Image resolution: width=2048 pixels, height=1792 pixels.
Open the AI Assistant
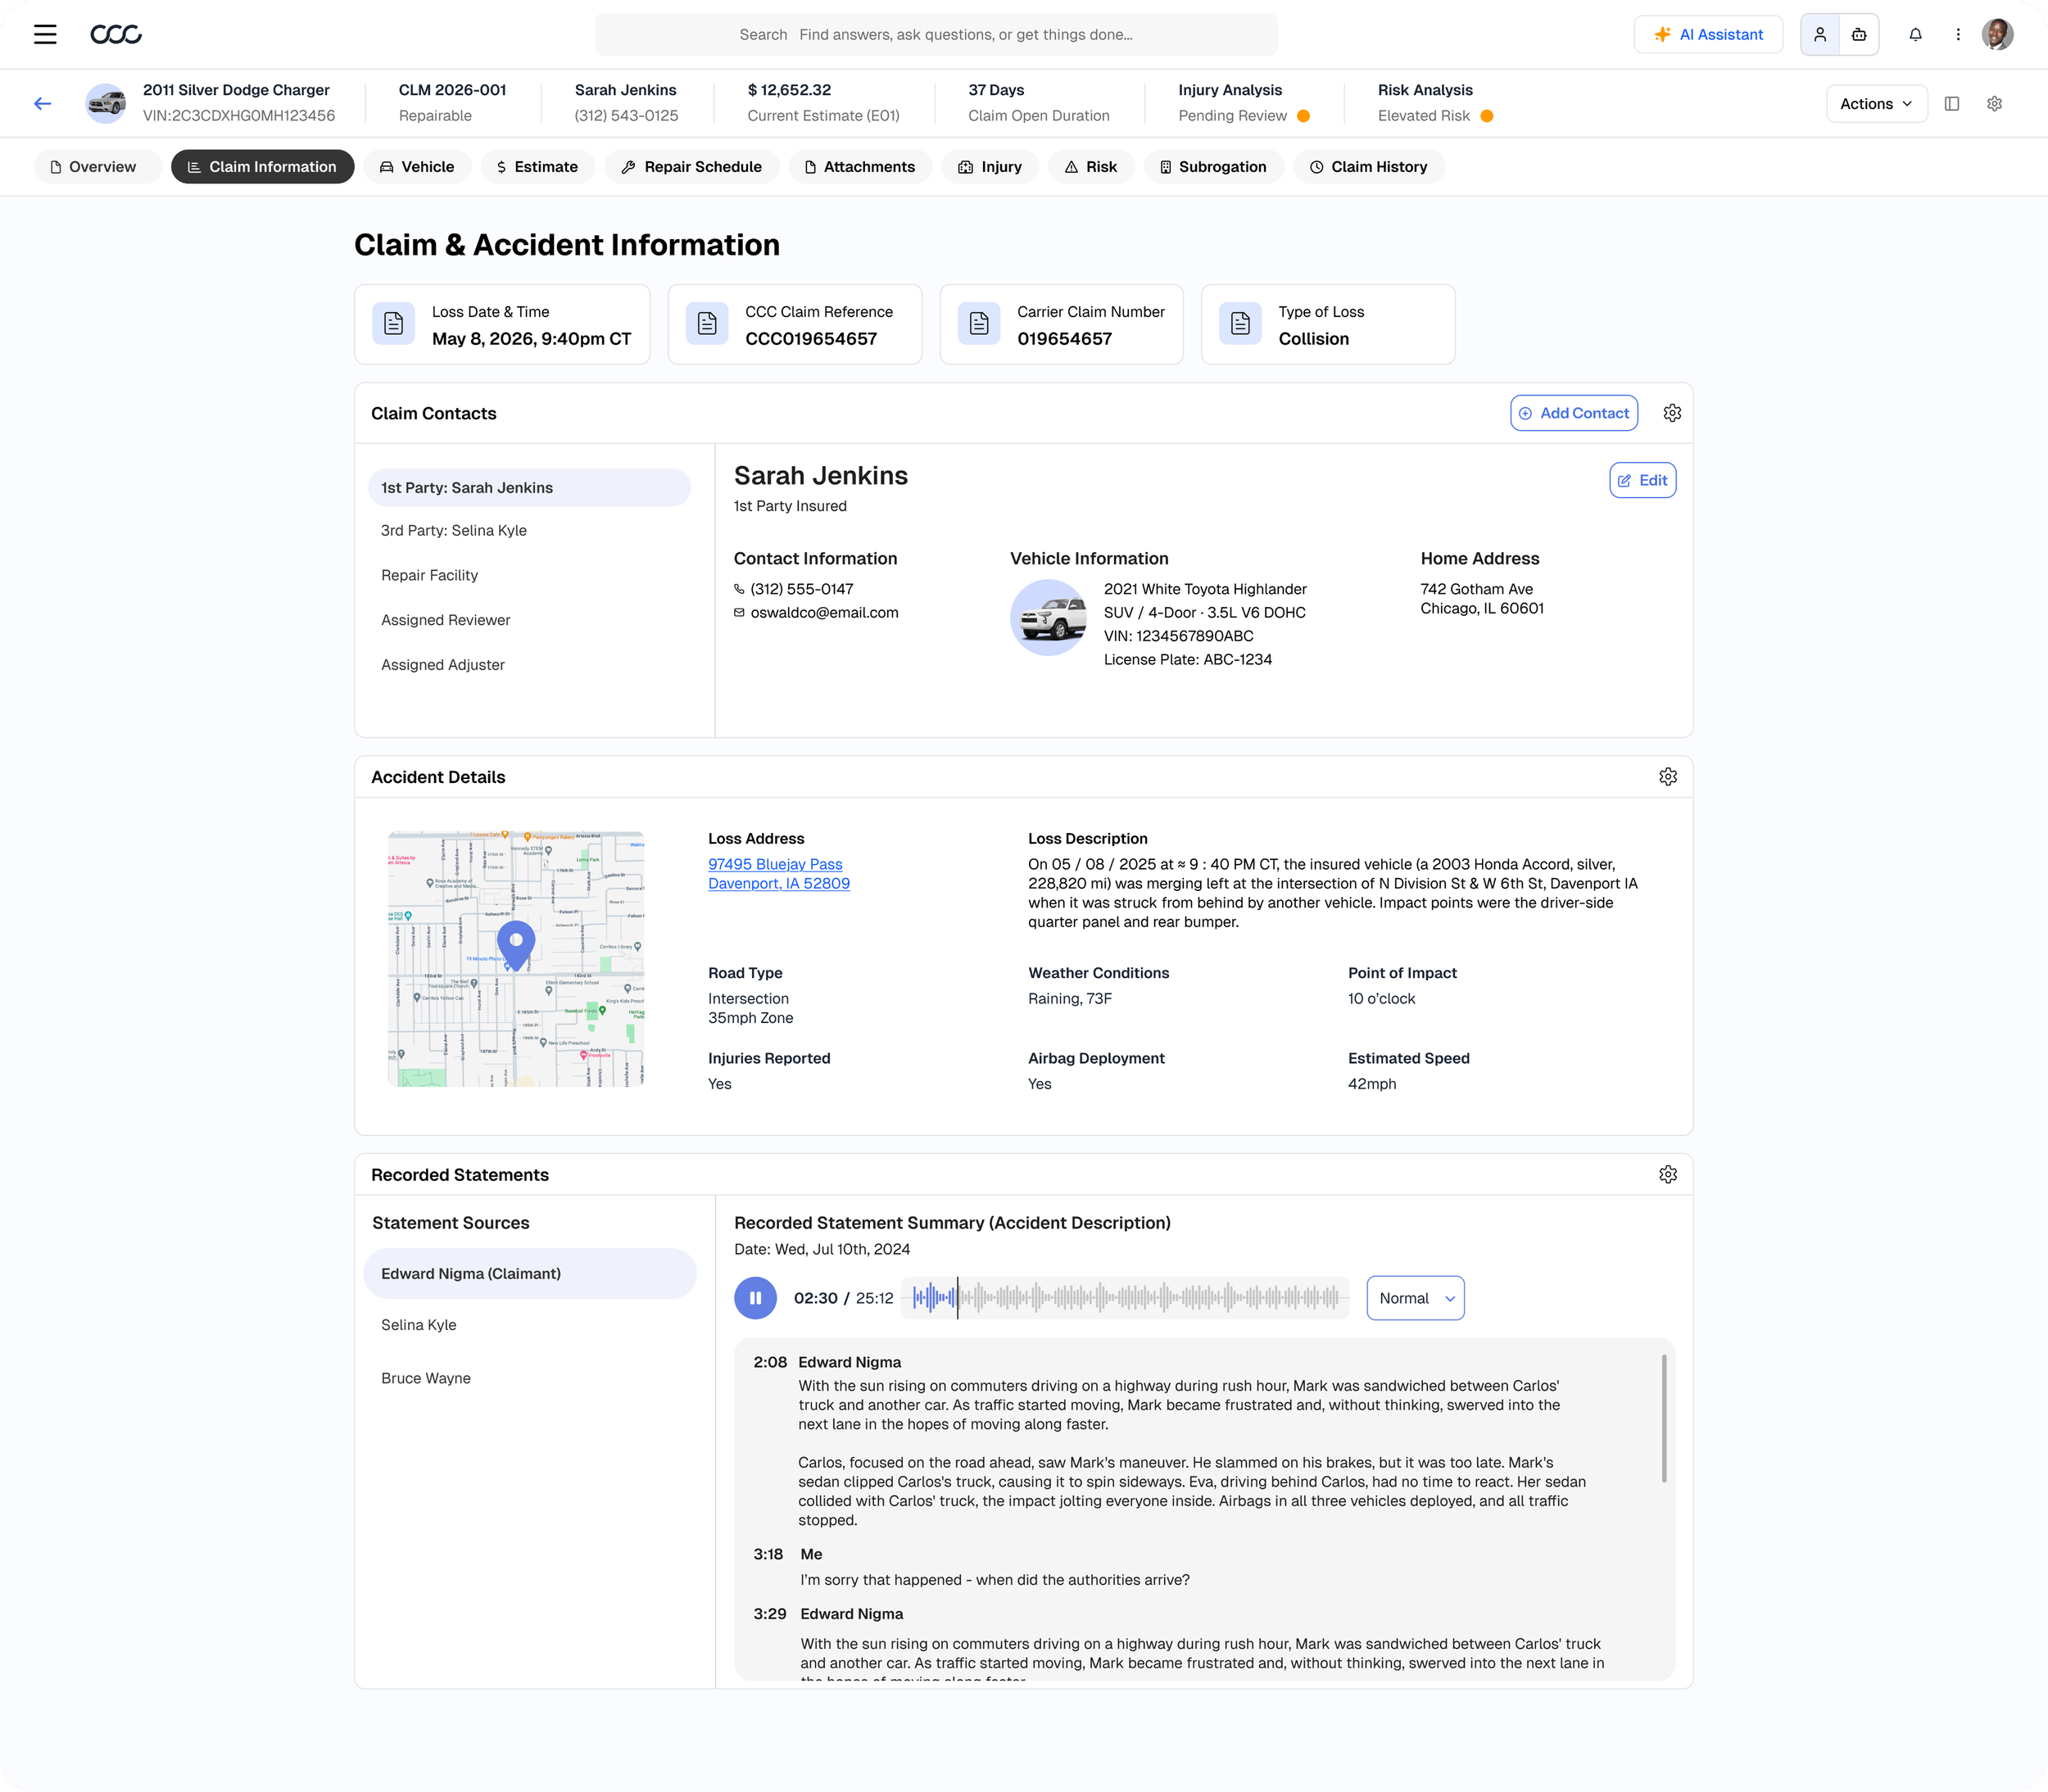pyautogui.click(x=1708, y=34)
